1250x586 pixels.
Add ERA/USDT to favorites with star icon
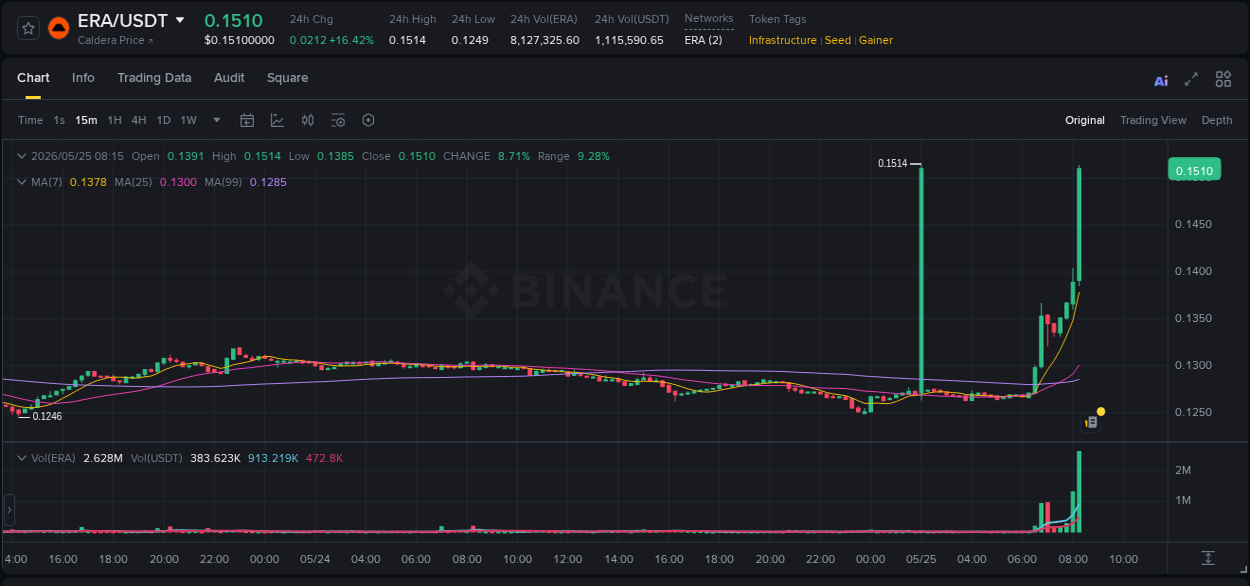[x=28, y=28]
